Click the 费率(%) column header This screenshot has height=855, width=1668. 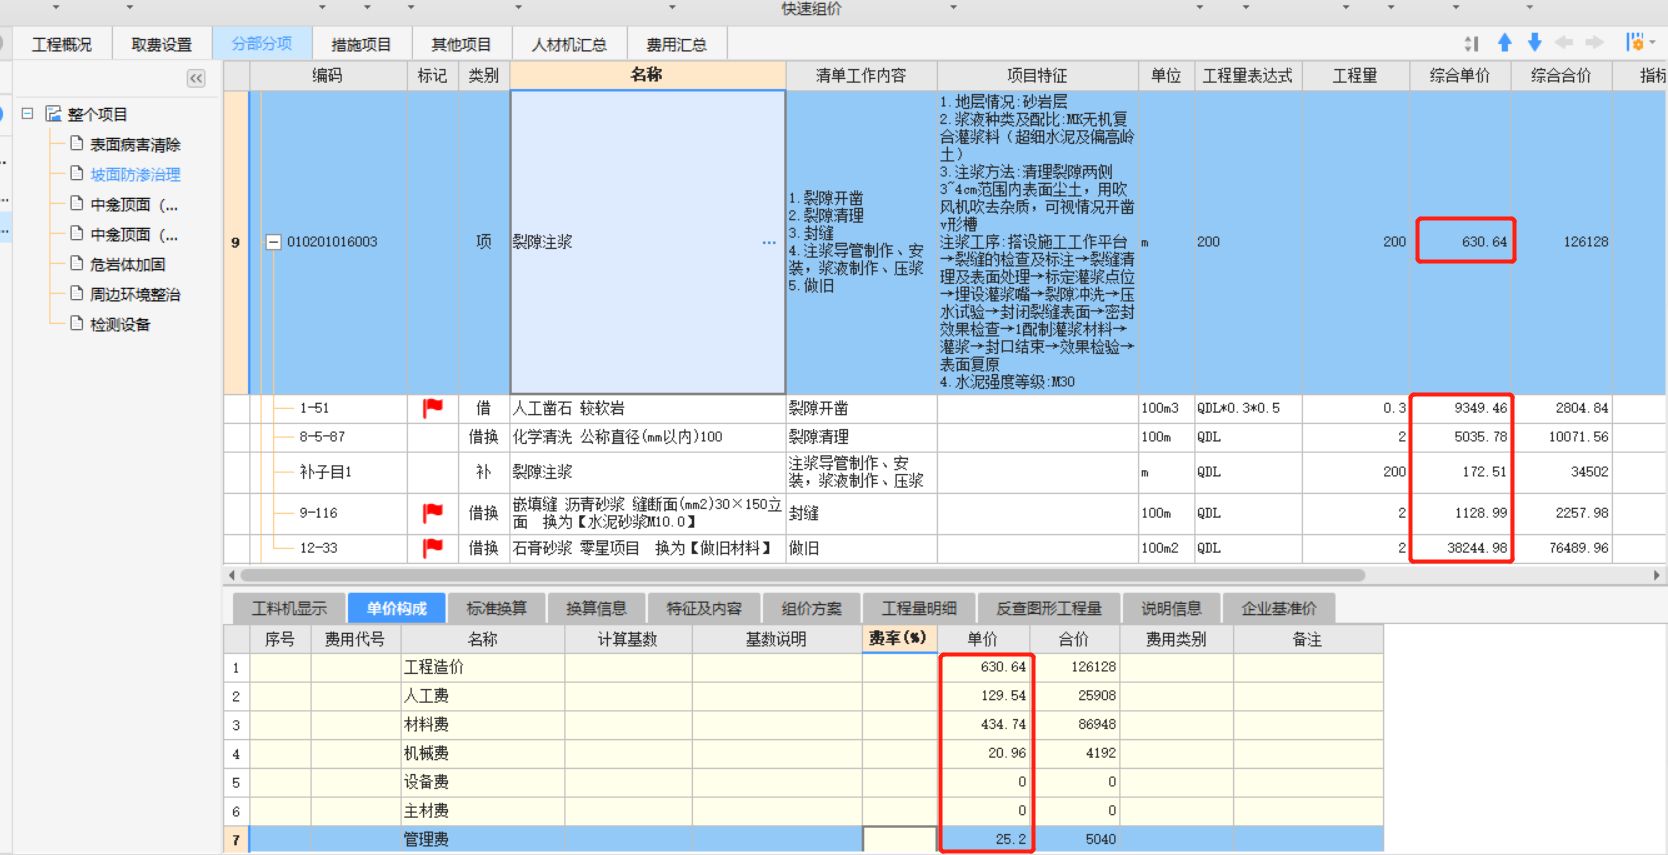coord(898,638)
